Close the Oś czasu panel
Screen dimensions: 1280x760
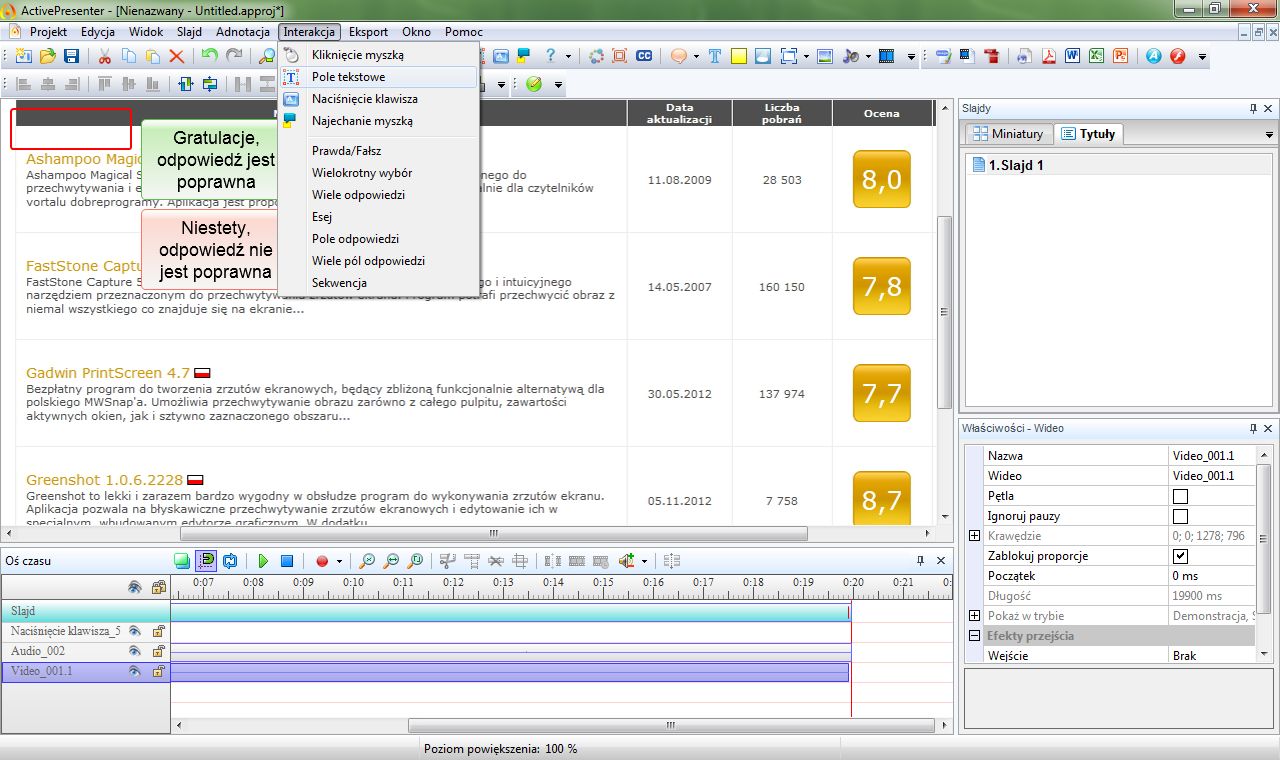tap(941, 561)
